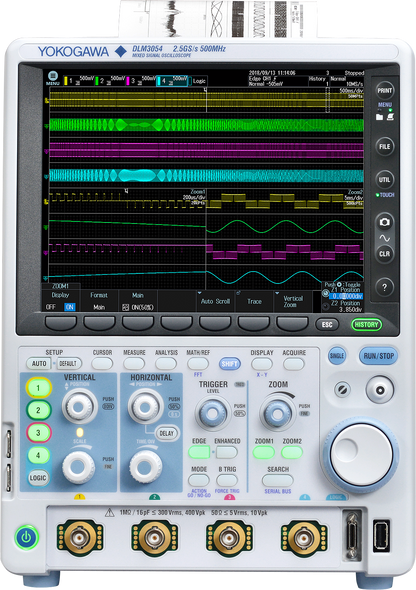
Task: Open the DISPLAY menu key
Action: tap(262, 364)
